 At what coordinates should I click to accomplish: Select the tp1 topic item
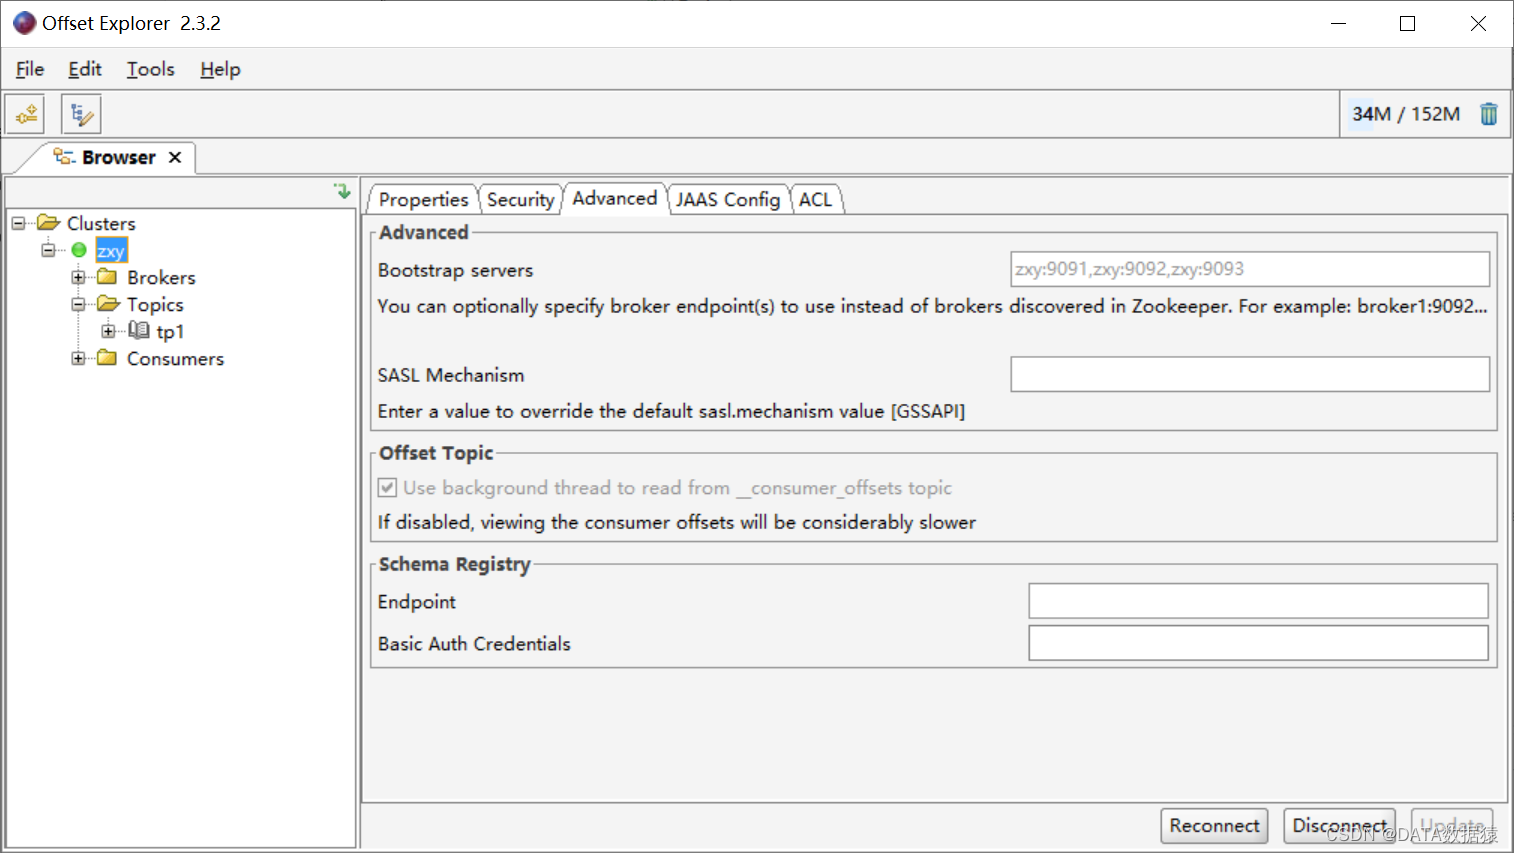click(x=170, y=331)
